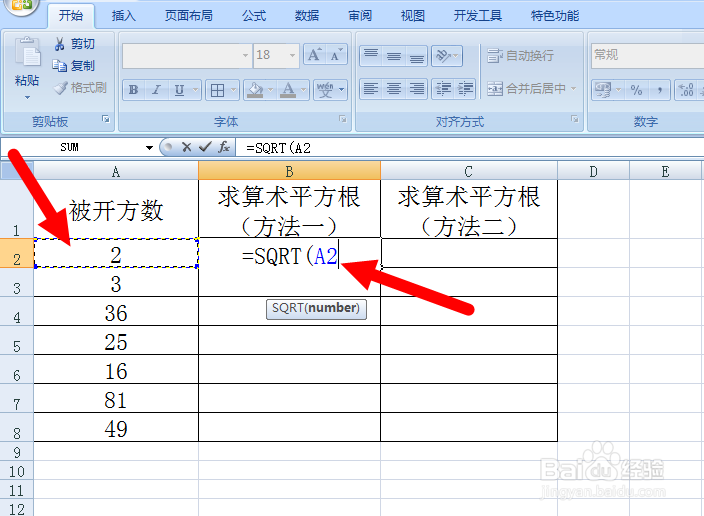This screenshot has height=516, width=704.
Task: Open underline style dropdown arrow
Action: tap(195, 90)
